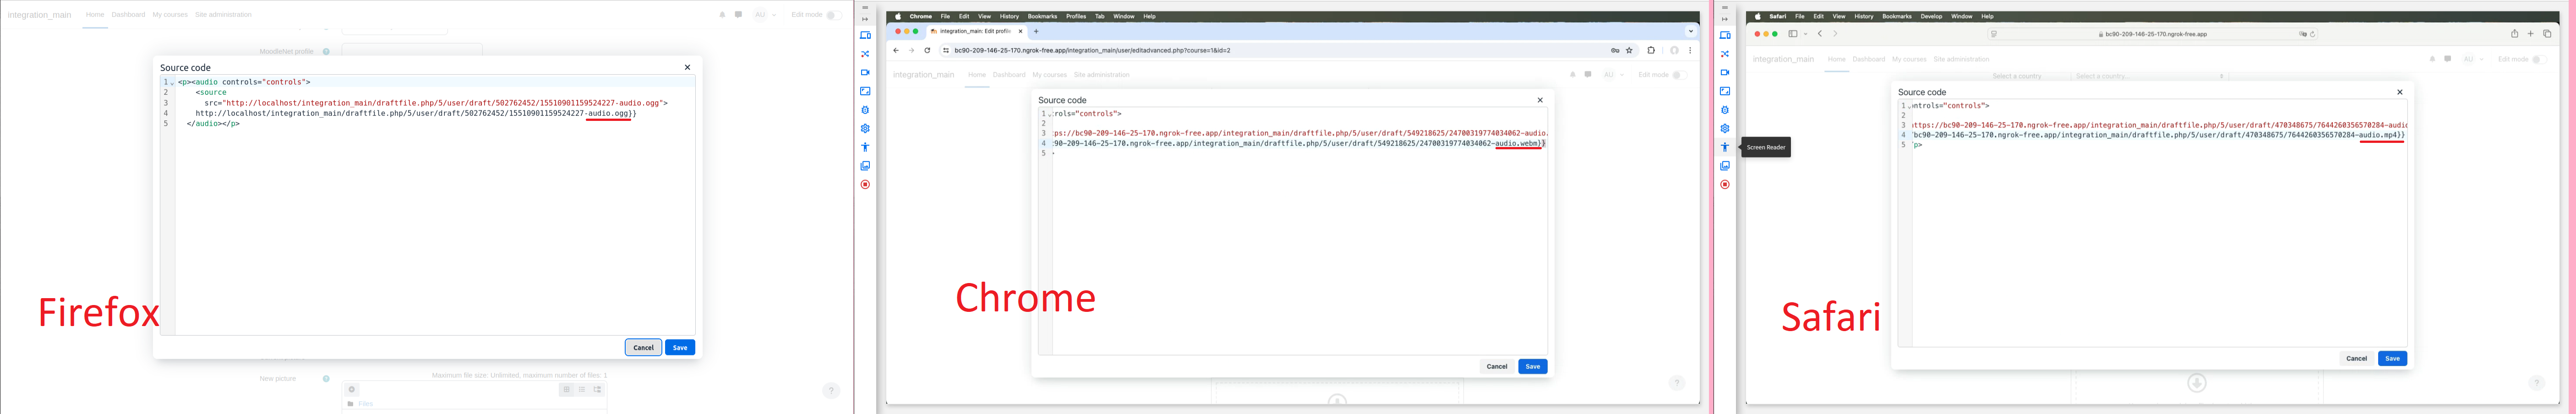Click the notifications bell in Chrome's Moodle page
This screenshot has height=414, width=2576.
click(x=1572, y=75)
